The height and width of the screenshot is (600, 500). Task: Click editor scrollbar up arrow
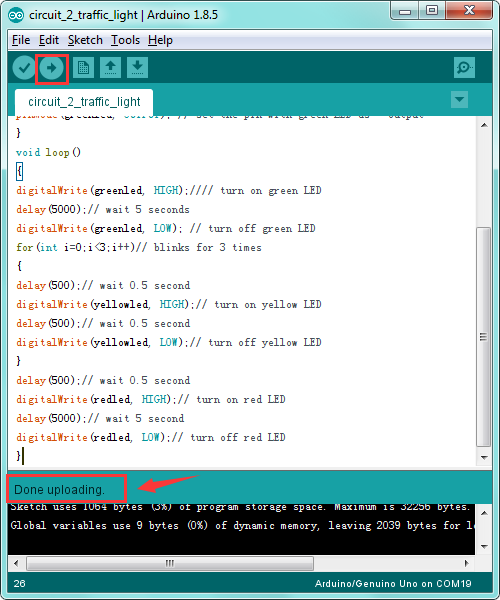coord(484,125)
